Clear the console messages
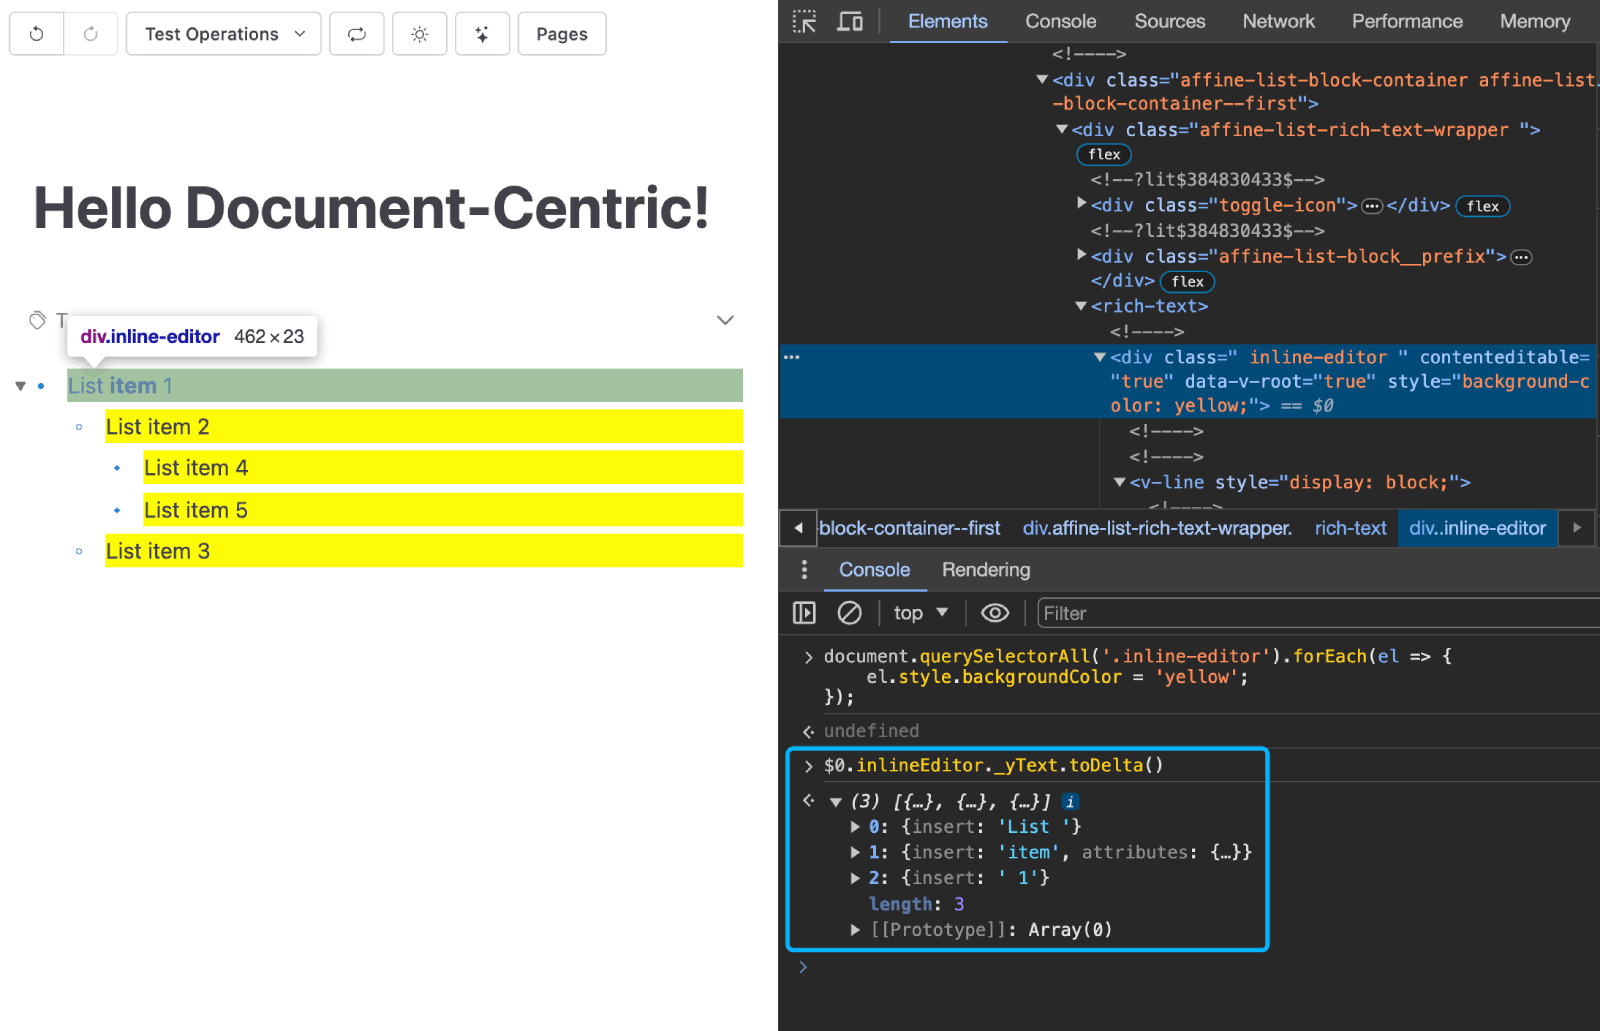The image size is (1600, 1031). coord(849,612)
